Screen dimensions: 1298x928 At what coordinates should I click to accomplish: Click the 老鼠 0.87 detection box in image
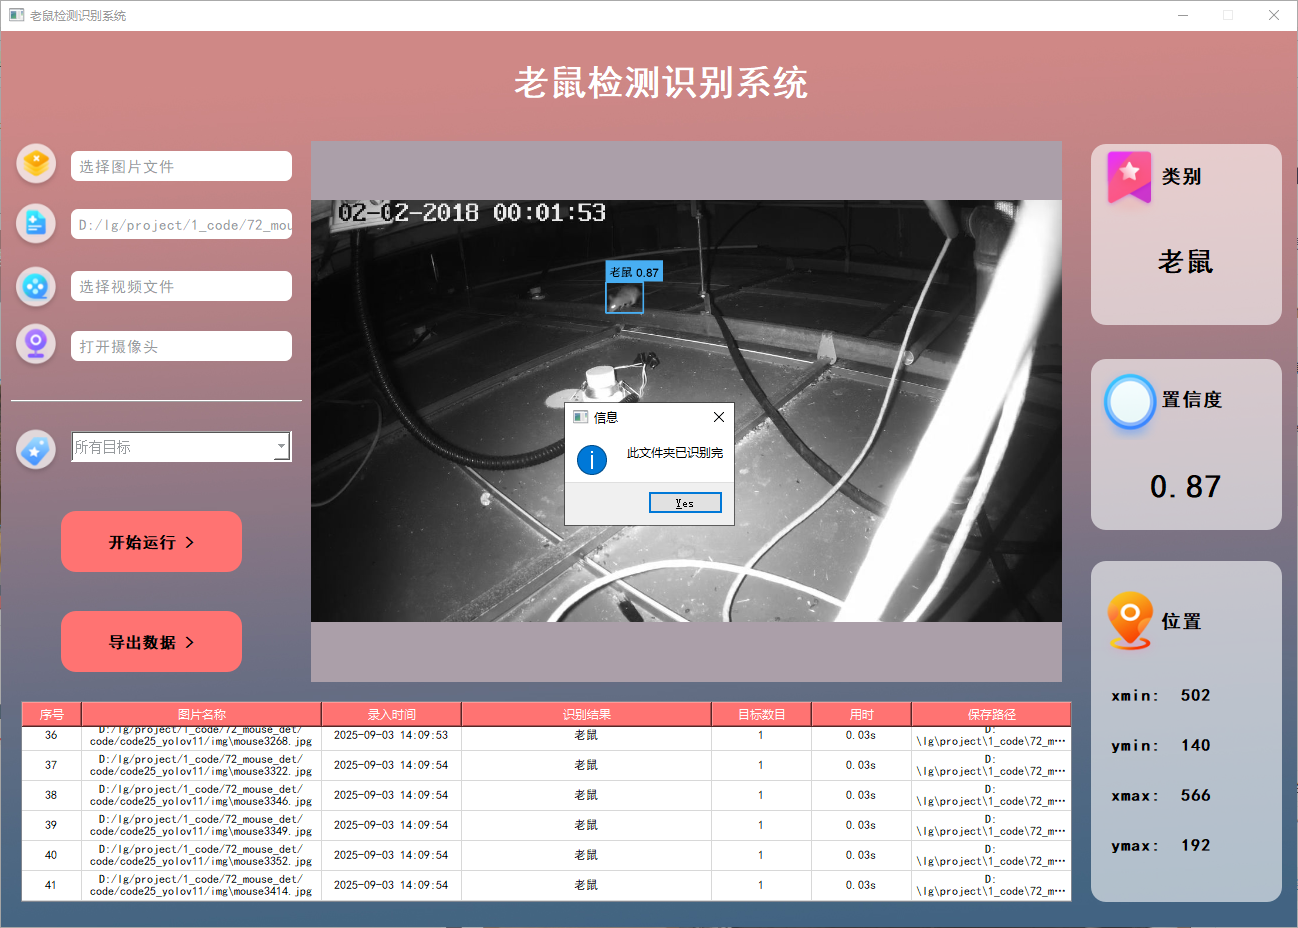625,297
